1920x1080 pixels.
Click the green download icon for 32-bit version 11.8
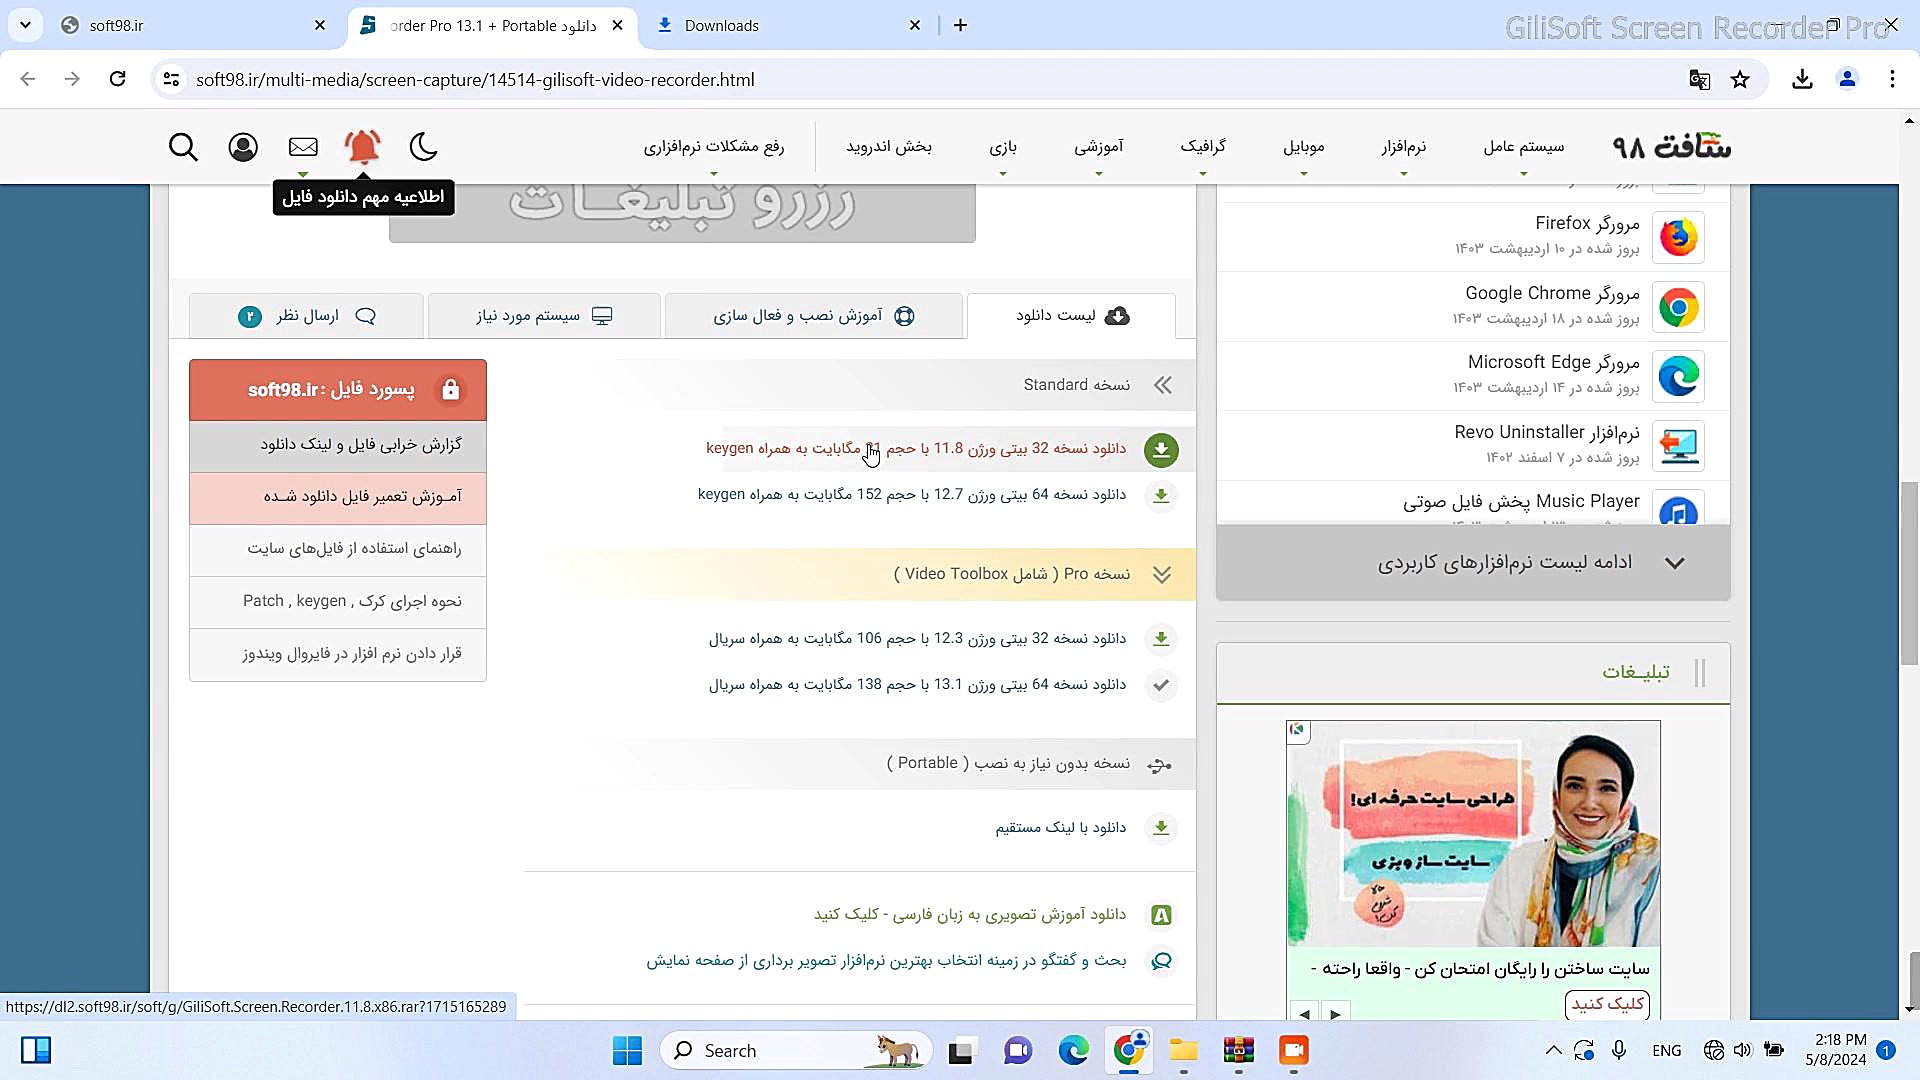pos(1161,450)
